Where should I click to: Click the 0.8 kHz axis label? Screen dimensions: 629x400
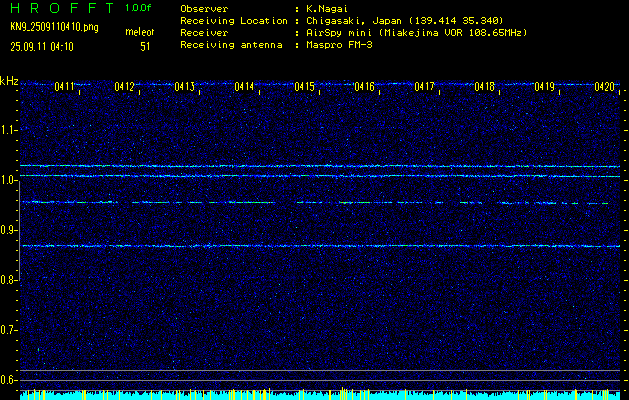pos(9,280)
